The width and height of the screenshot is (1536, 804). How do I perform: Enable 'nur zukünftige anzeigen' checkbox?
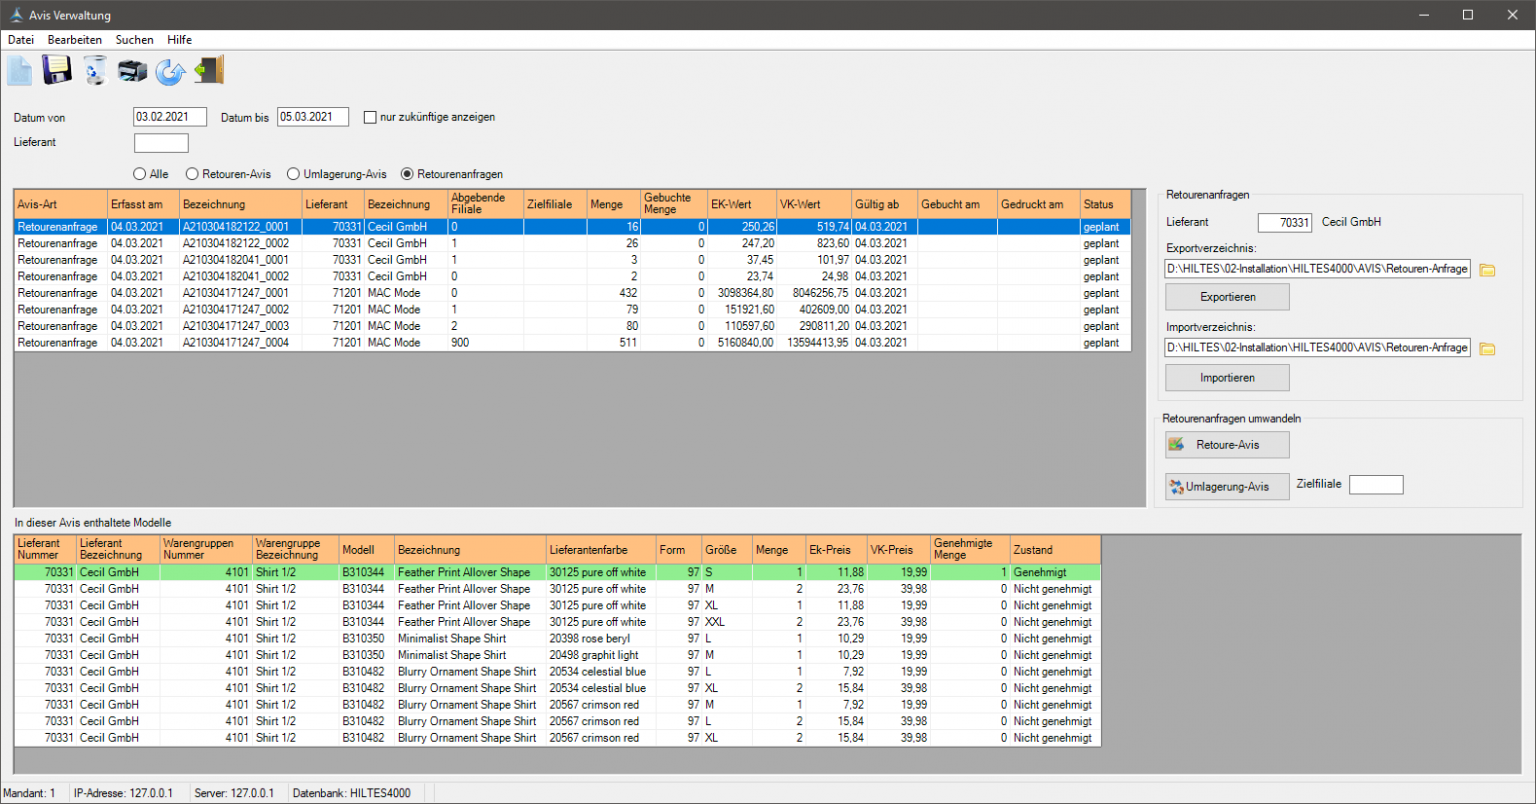point(371,117)
